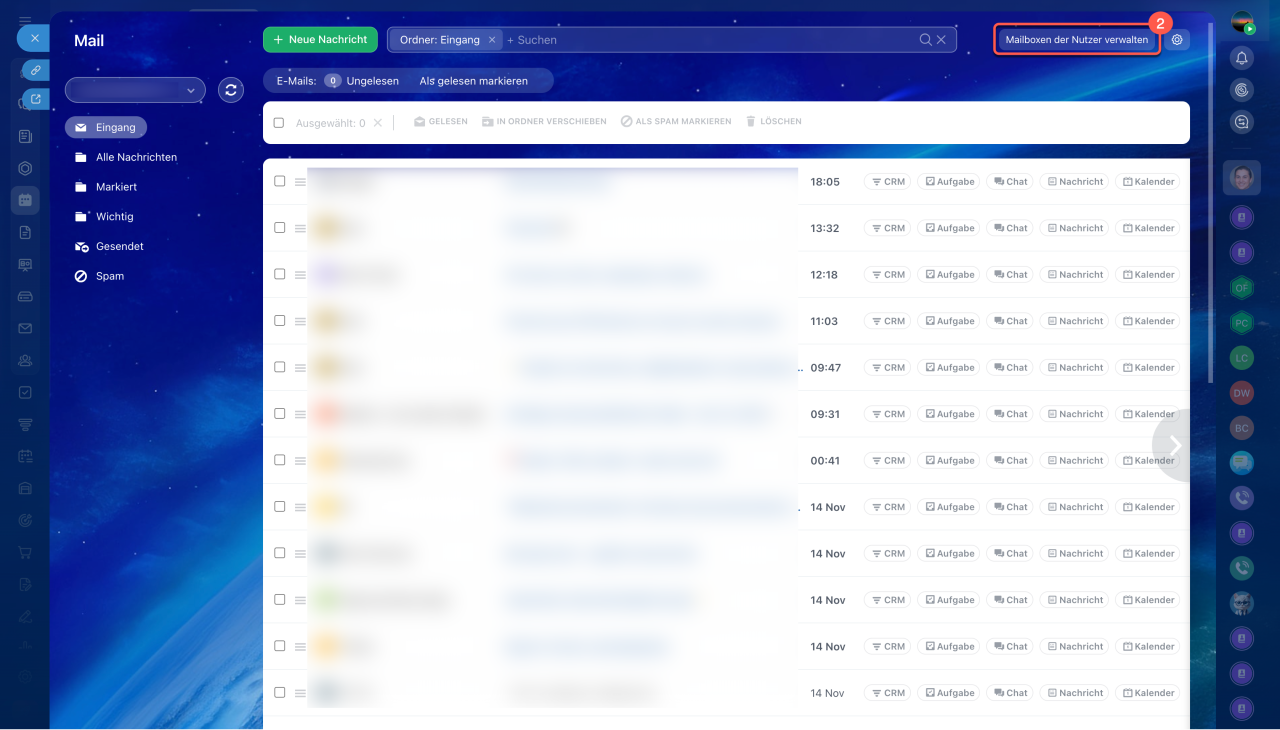Clear the search field with its X icon
Viewport: 1280px width, 730px height.
coord(941,40)
